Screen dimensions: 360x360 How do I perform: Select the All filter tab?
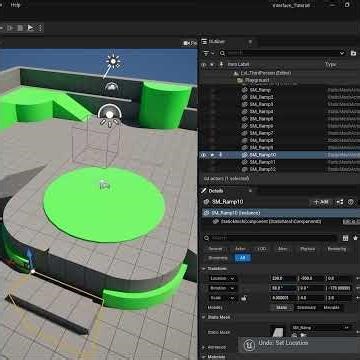coord(243,258)
